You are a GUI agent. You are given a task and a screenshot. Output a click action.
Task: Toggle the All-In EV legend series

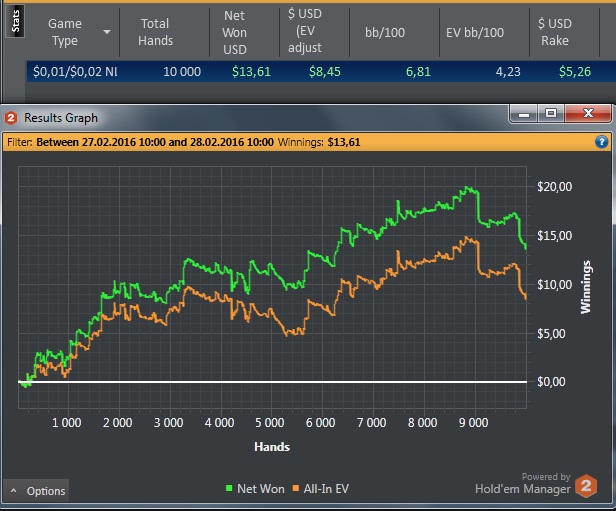pos(320,489)
